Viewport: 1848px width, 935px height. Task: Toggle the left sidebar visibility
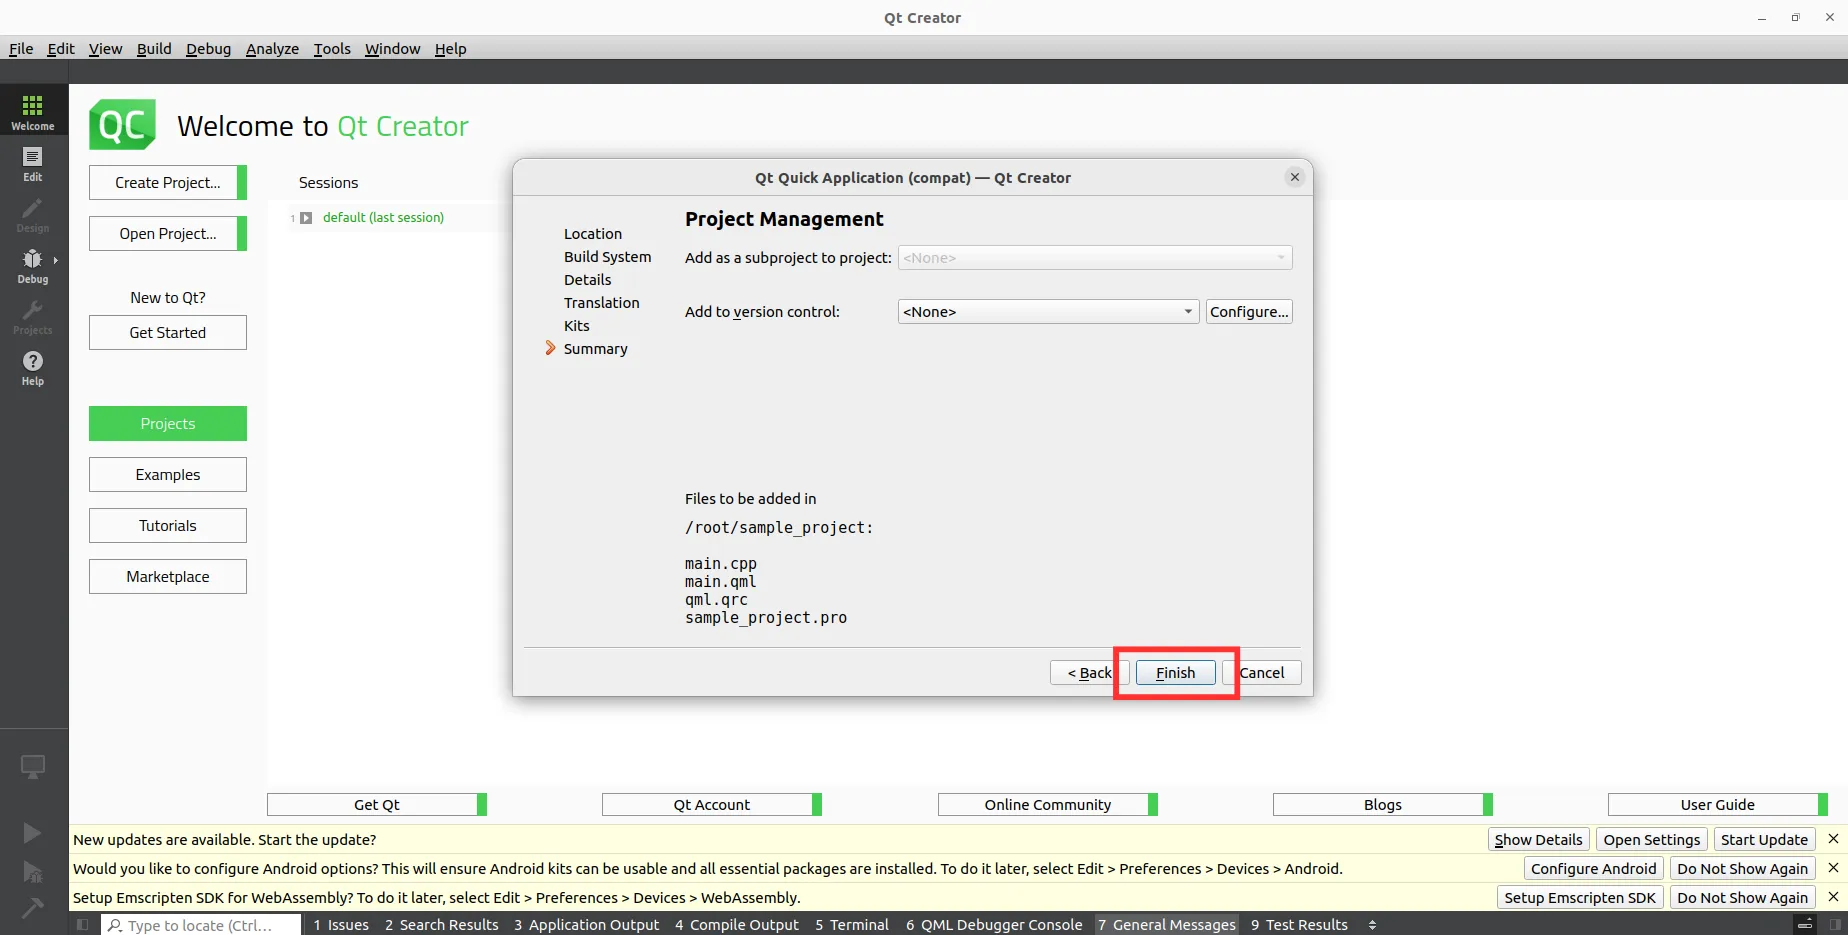coord(83,925)
